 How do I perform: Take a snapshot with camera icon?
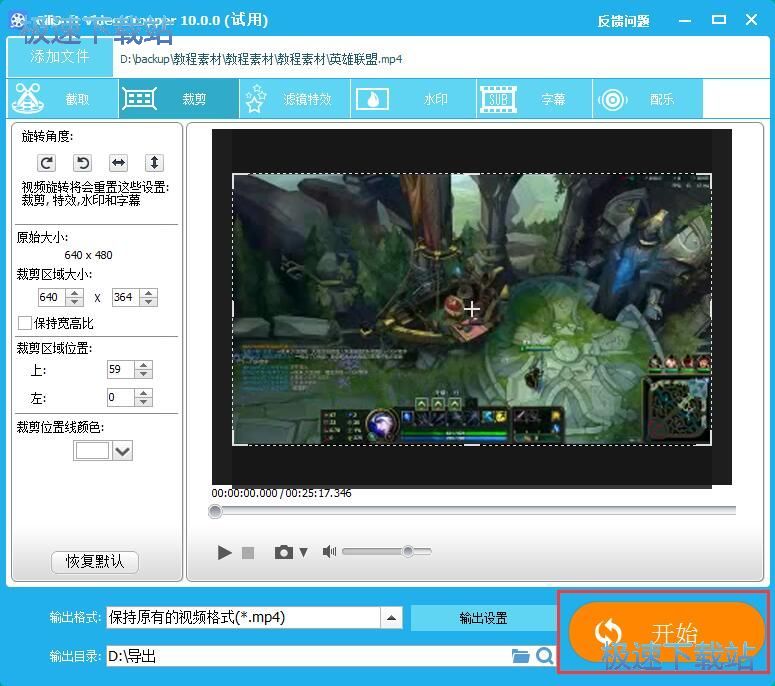pos(284,552)
